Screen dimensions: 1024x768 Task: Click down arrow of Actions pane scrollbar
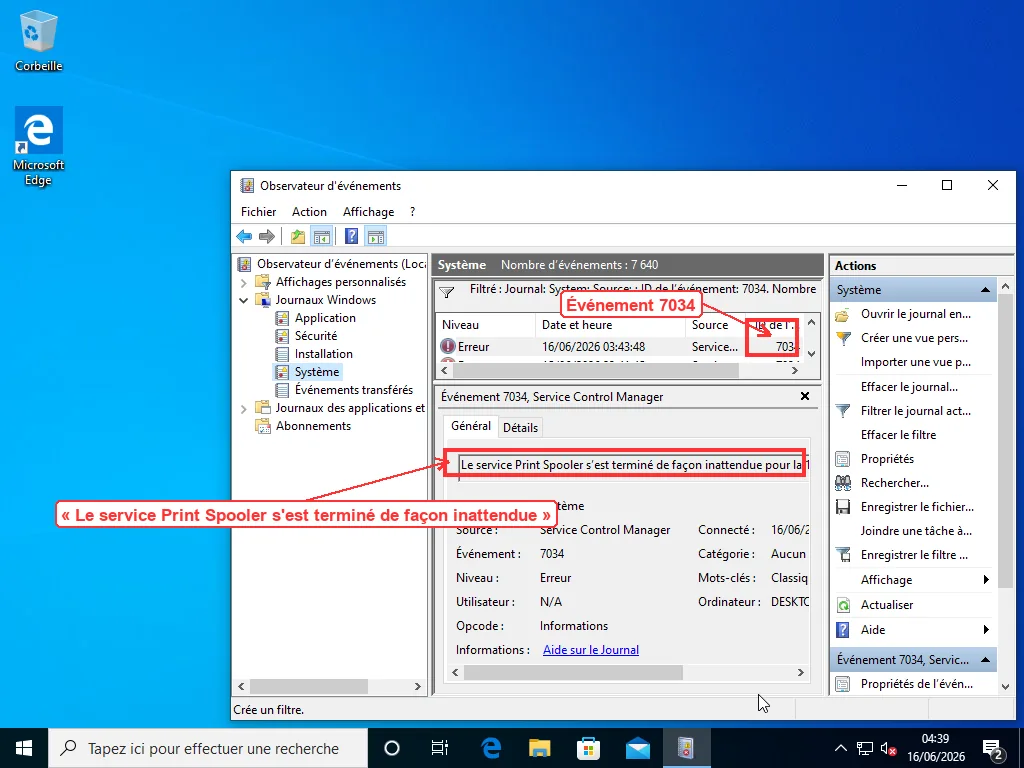(1006, 687)
